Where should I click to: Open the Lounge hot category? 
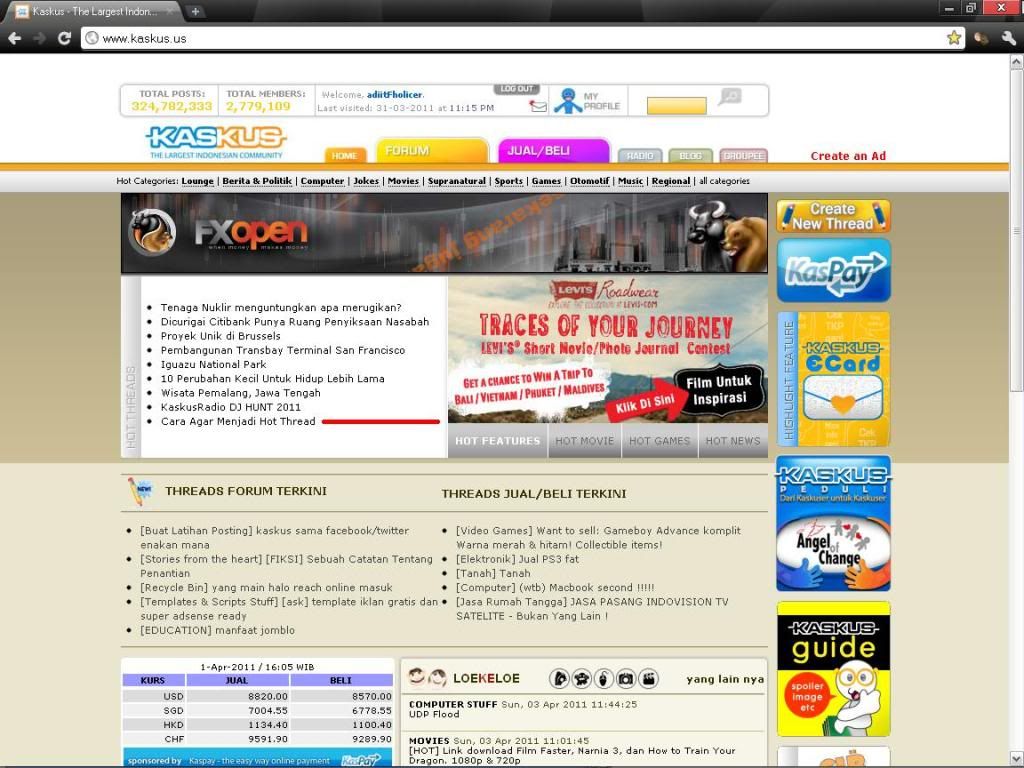[x=197, y=181]
